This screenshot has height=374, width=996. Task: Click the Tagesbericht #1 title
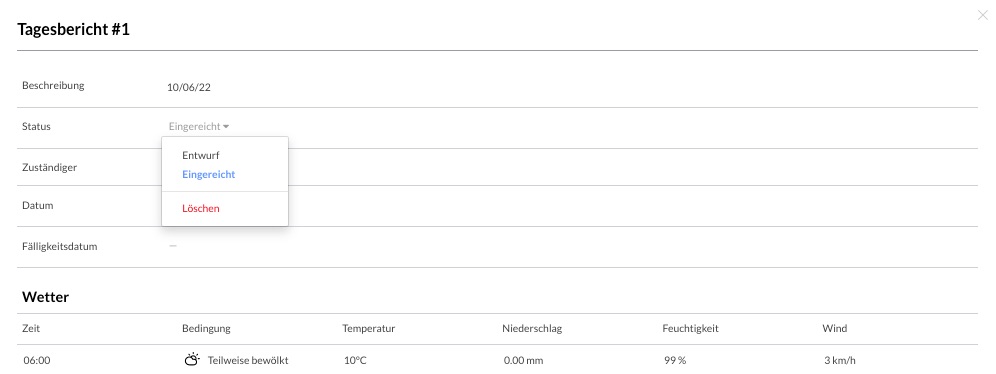click(73, 29)
